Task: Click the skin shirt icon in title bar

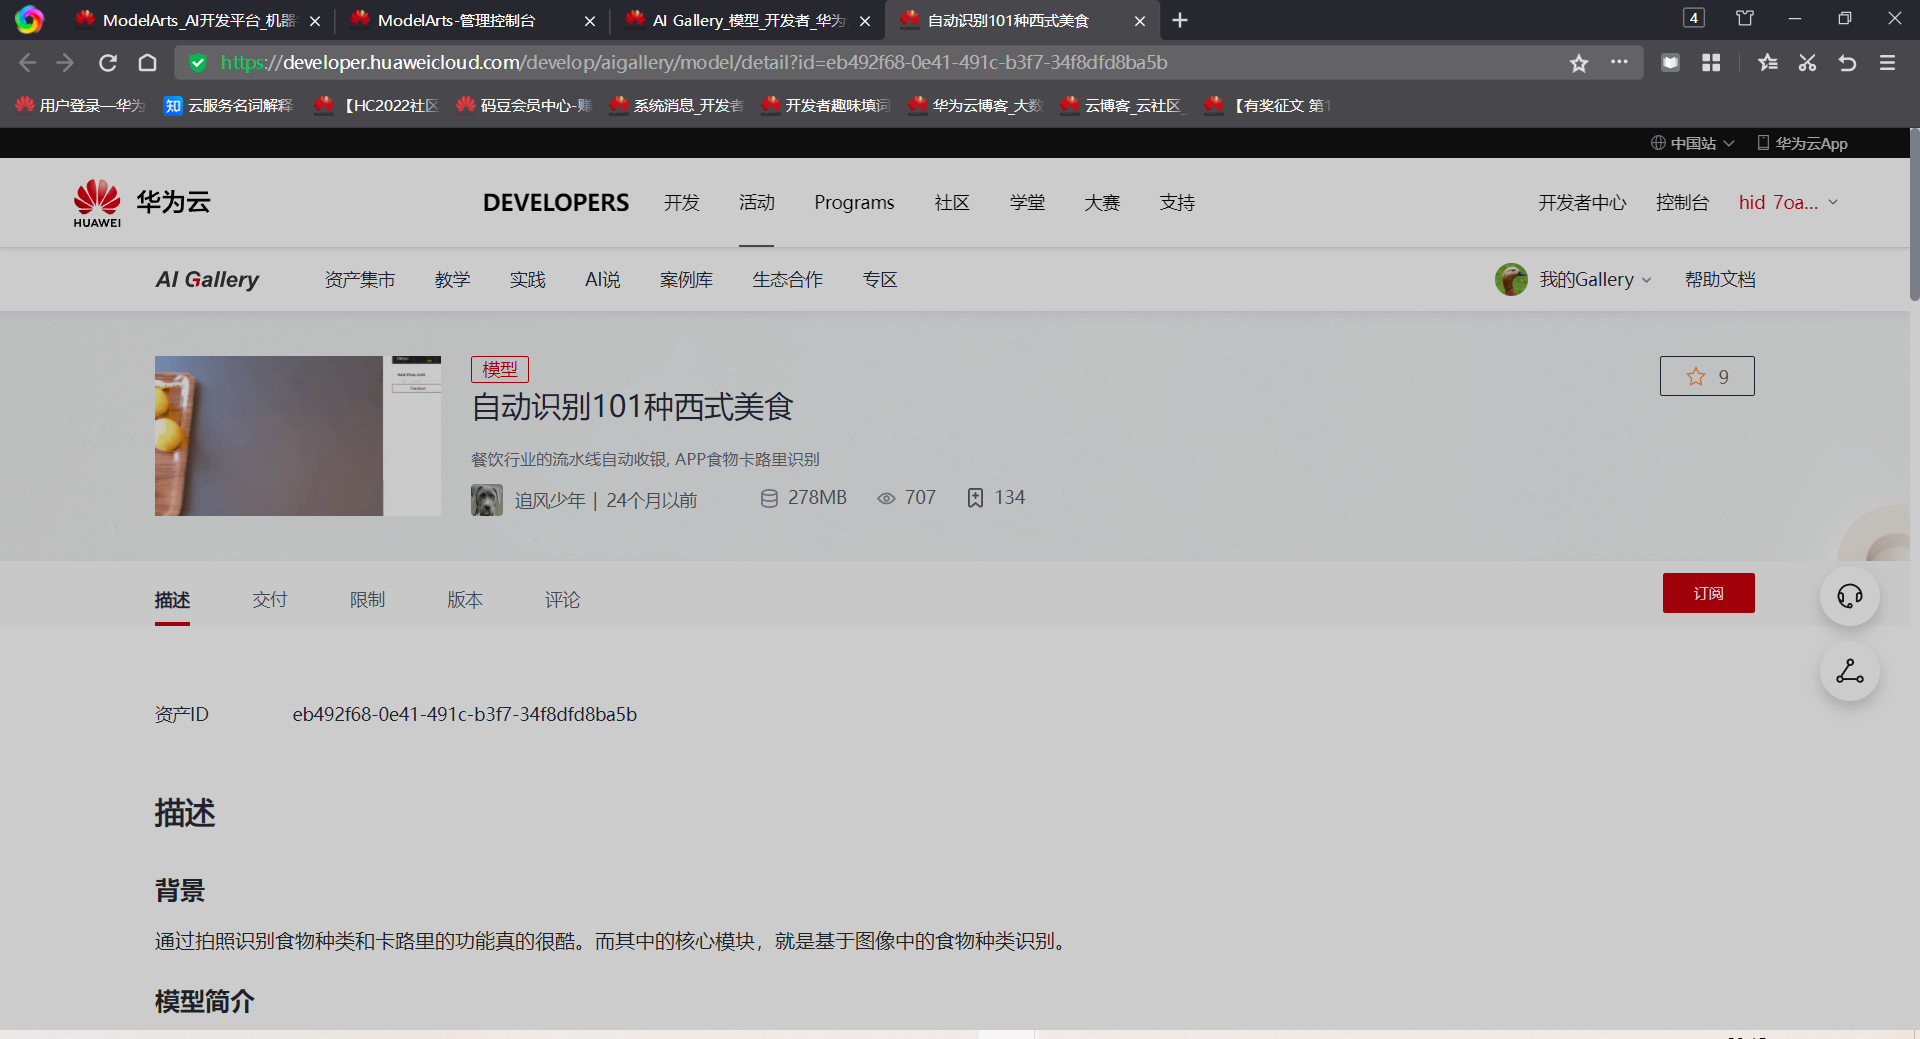Action: pyautogui.click(x=1745, y=18)
